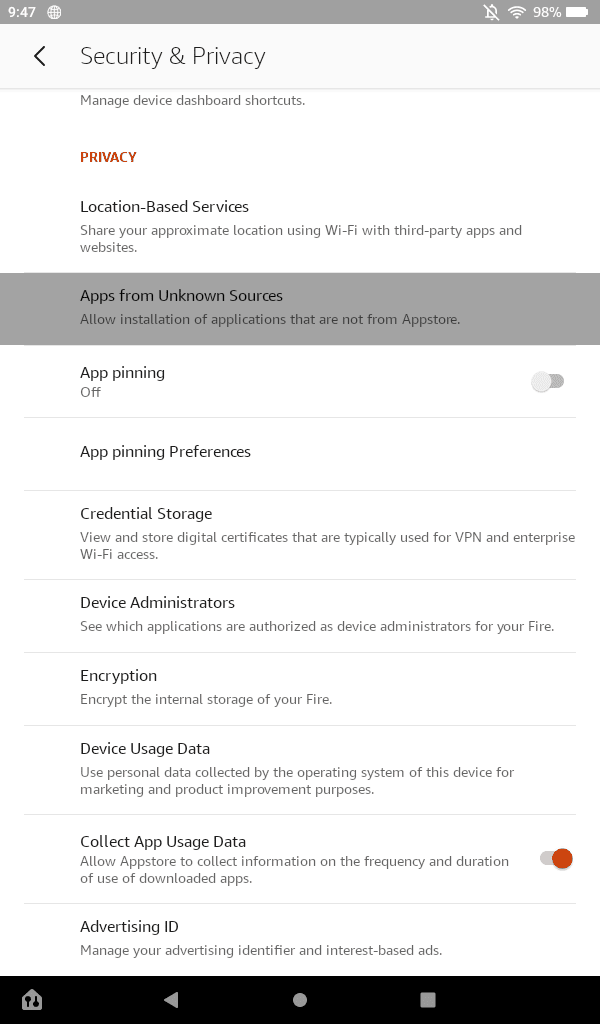Tap the globe icon in the status bar
The width and height of the screenshot is (600, 1024).
point(57,12)
